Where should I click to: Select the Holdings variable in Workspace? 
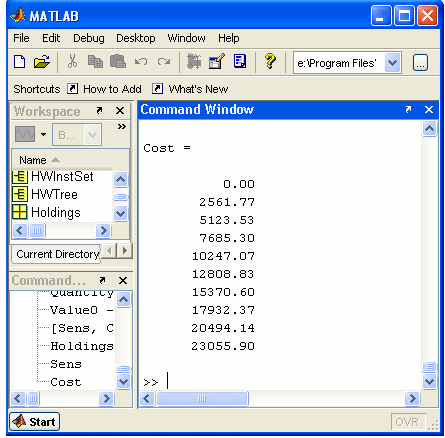56,213
